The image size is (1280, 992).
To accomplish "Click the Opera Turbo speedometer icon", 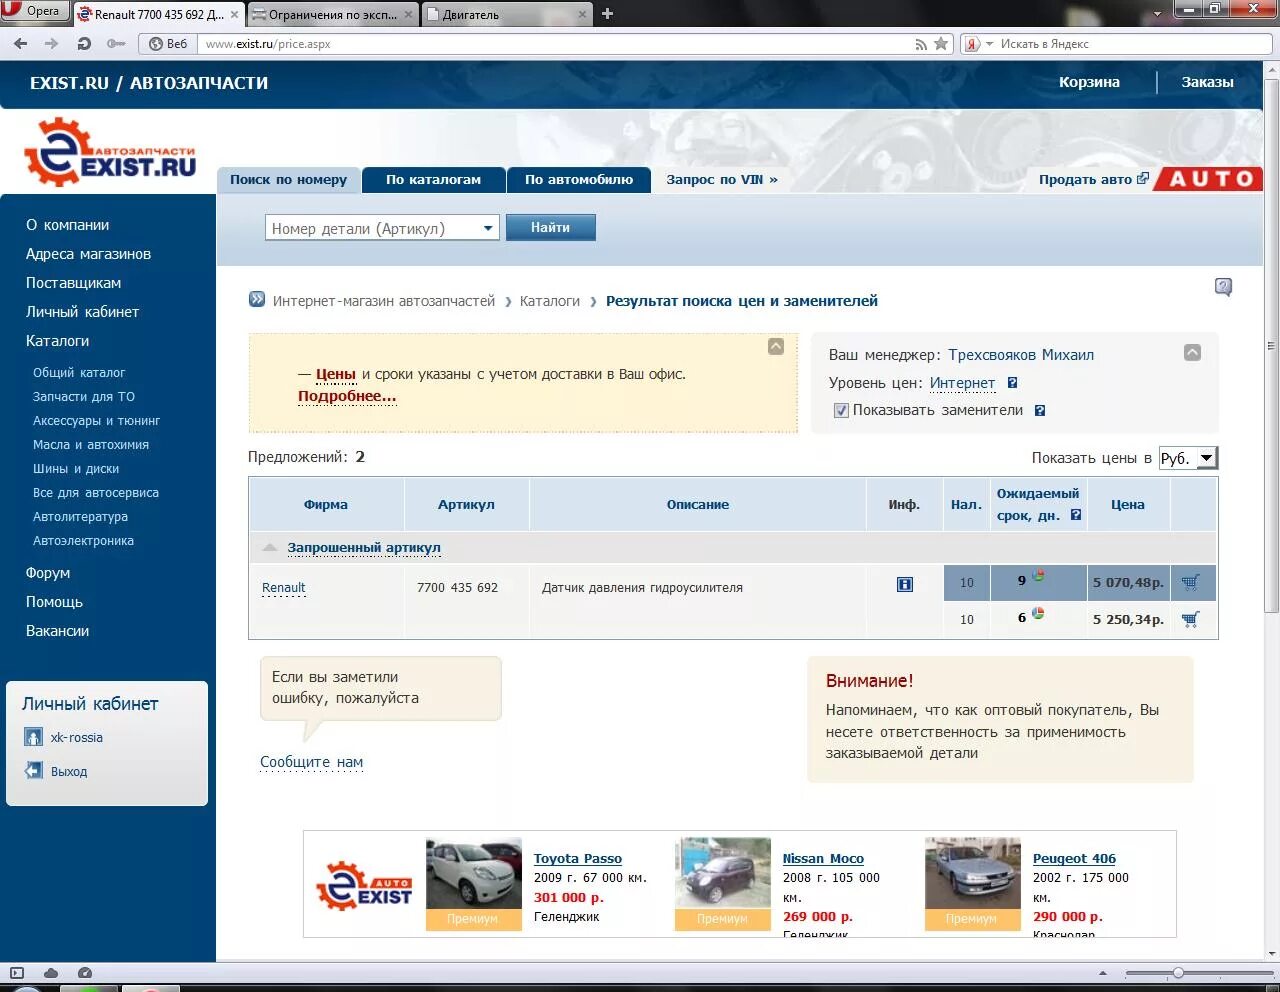I will click(x=85, y=973).
